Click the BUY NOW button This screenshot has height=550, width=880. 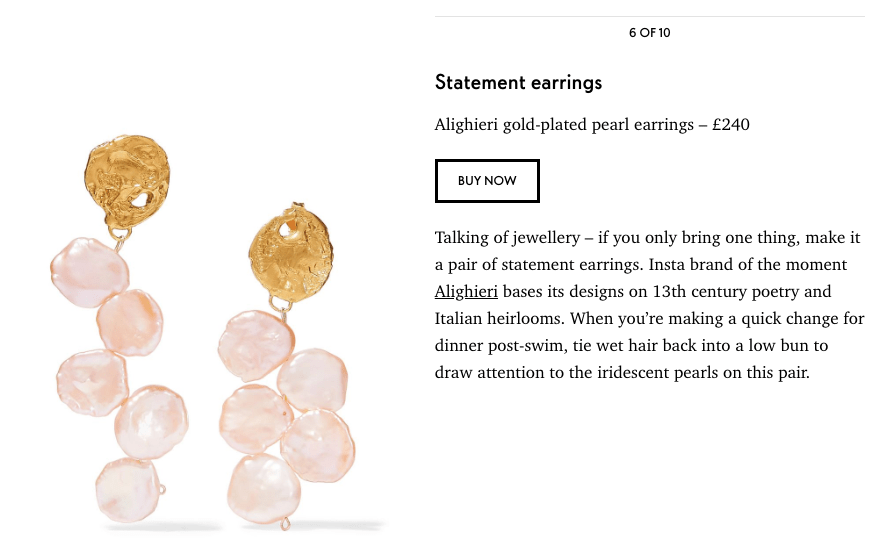point(487,181)
